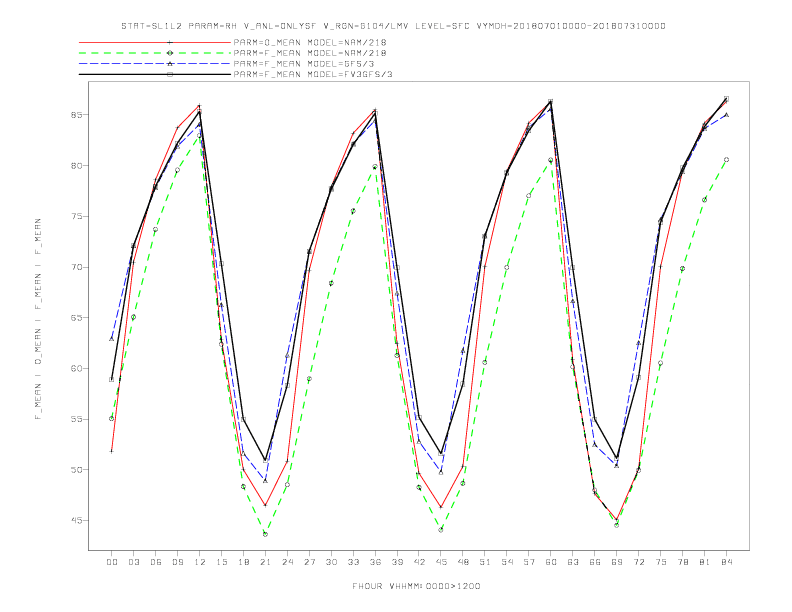Click the rotated y-axis label F_MEAN O_MEAN
Image resolution: width=792 pixels, height=612 pixels.
[x=38, y=319]
